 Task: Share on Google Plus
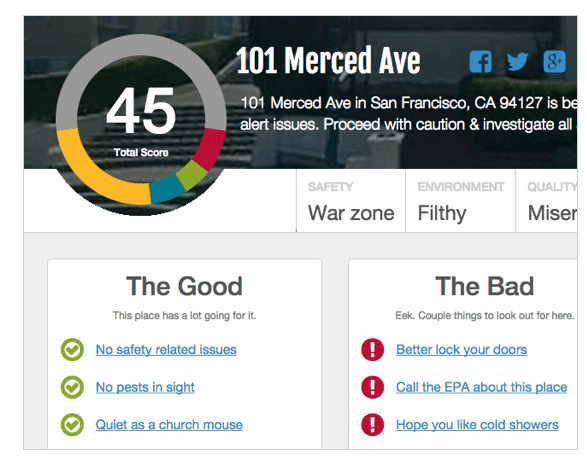click(x=554, y=62)
